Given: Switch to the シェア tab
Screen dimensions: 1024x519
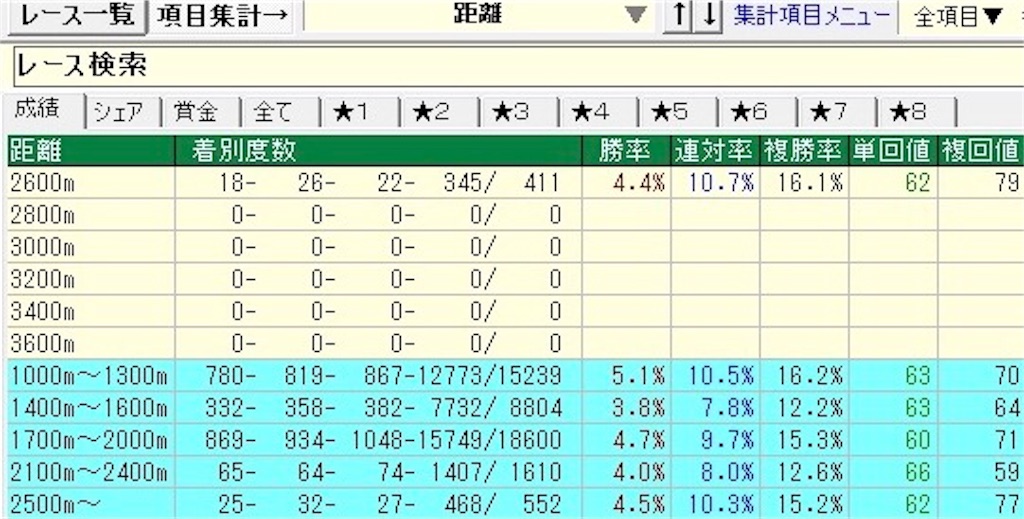Looking at the screenshot, I should [x=123, y=113].
